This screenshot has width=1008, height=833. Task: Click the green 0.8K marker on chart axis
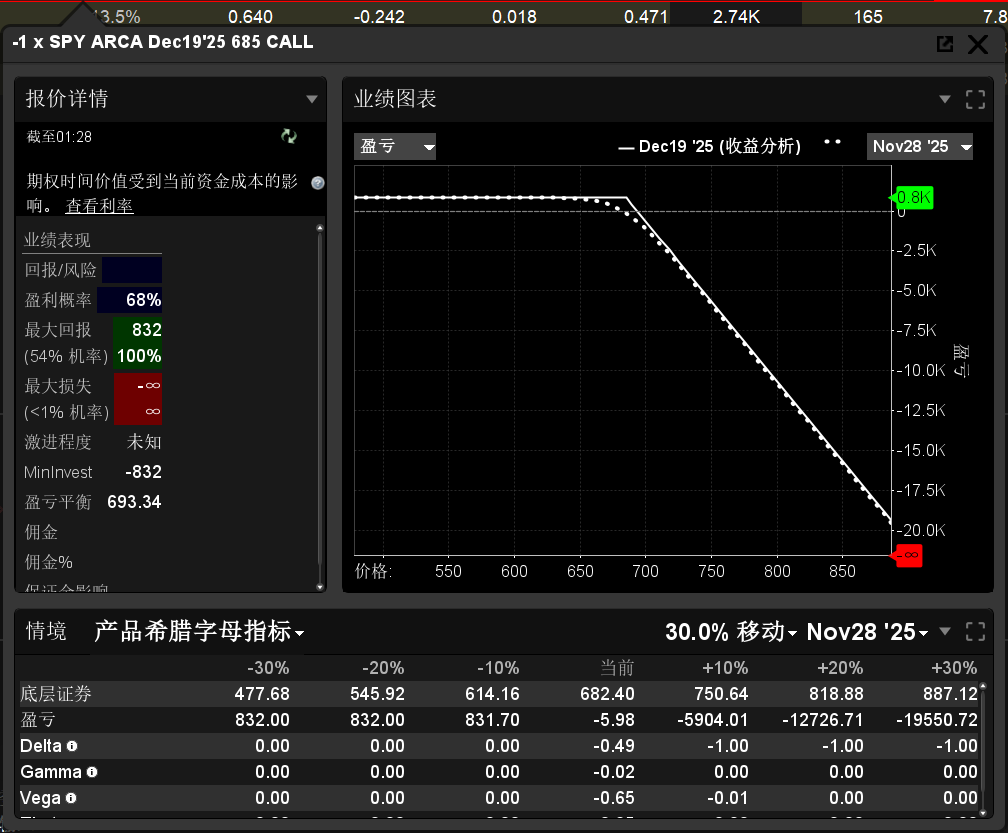click(x=912, y=198)
